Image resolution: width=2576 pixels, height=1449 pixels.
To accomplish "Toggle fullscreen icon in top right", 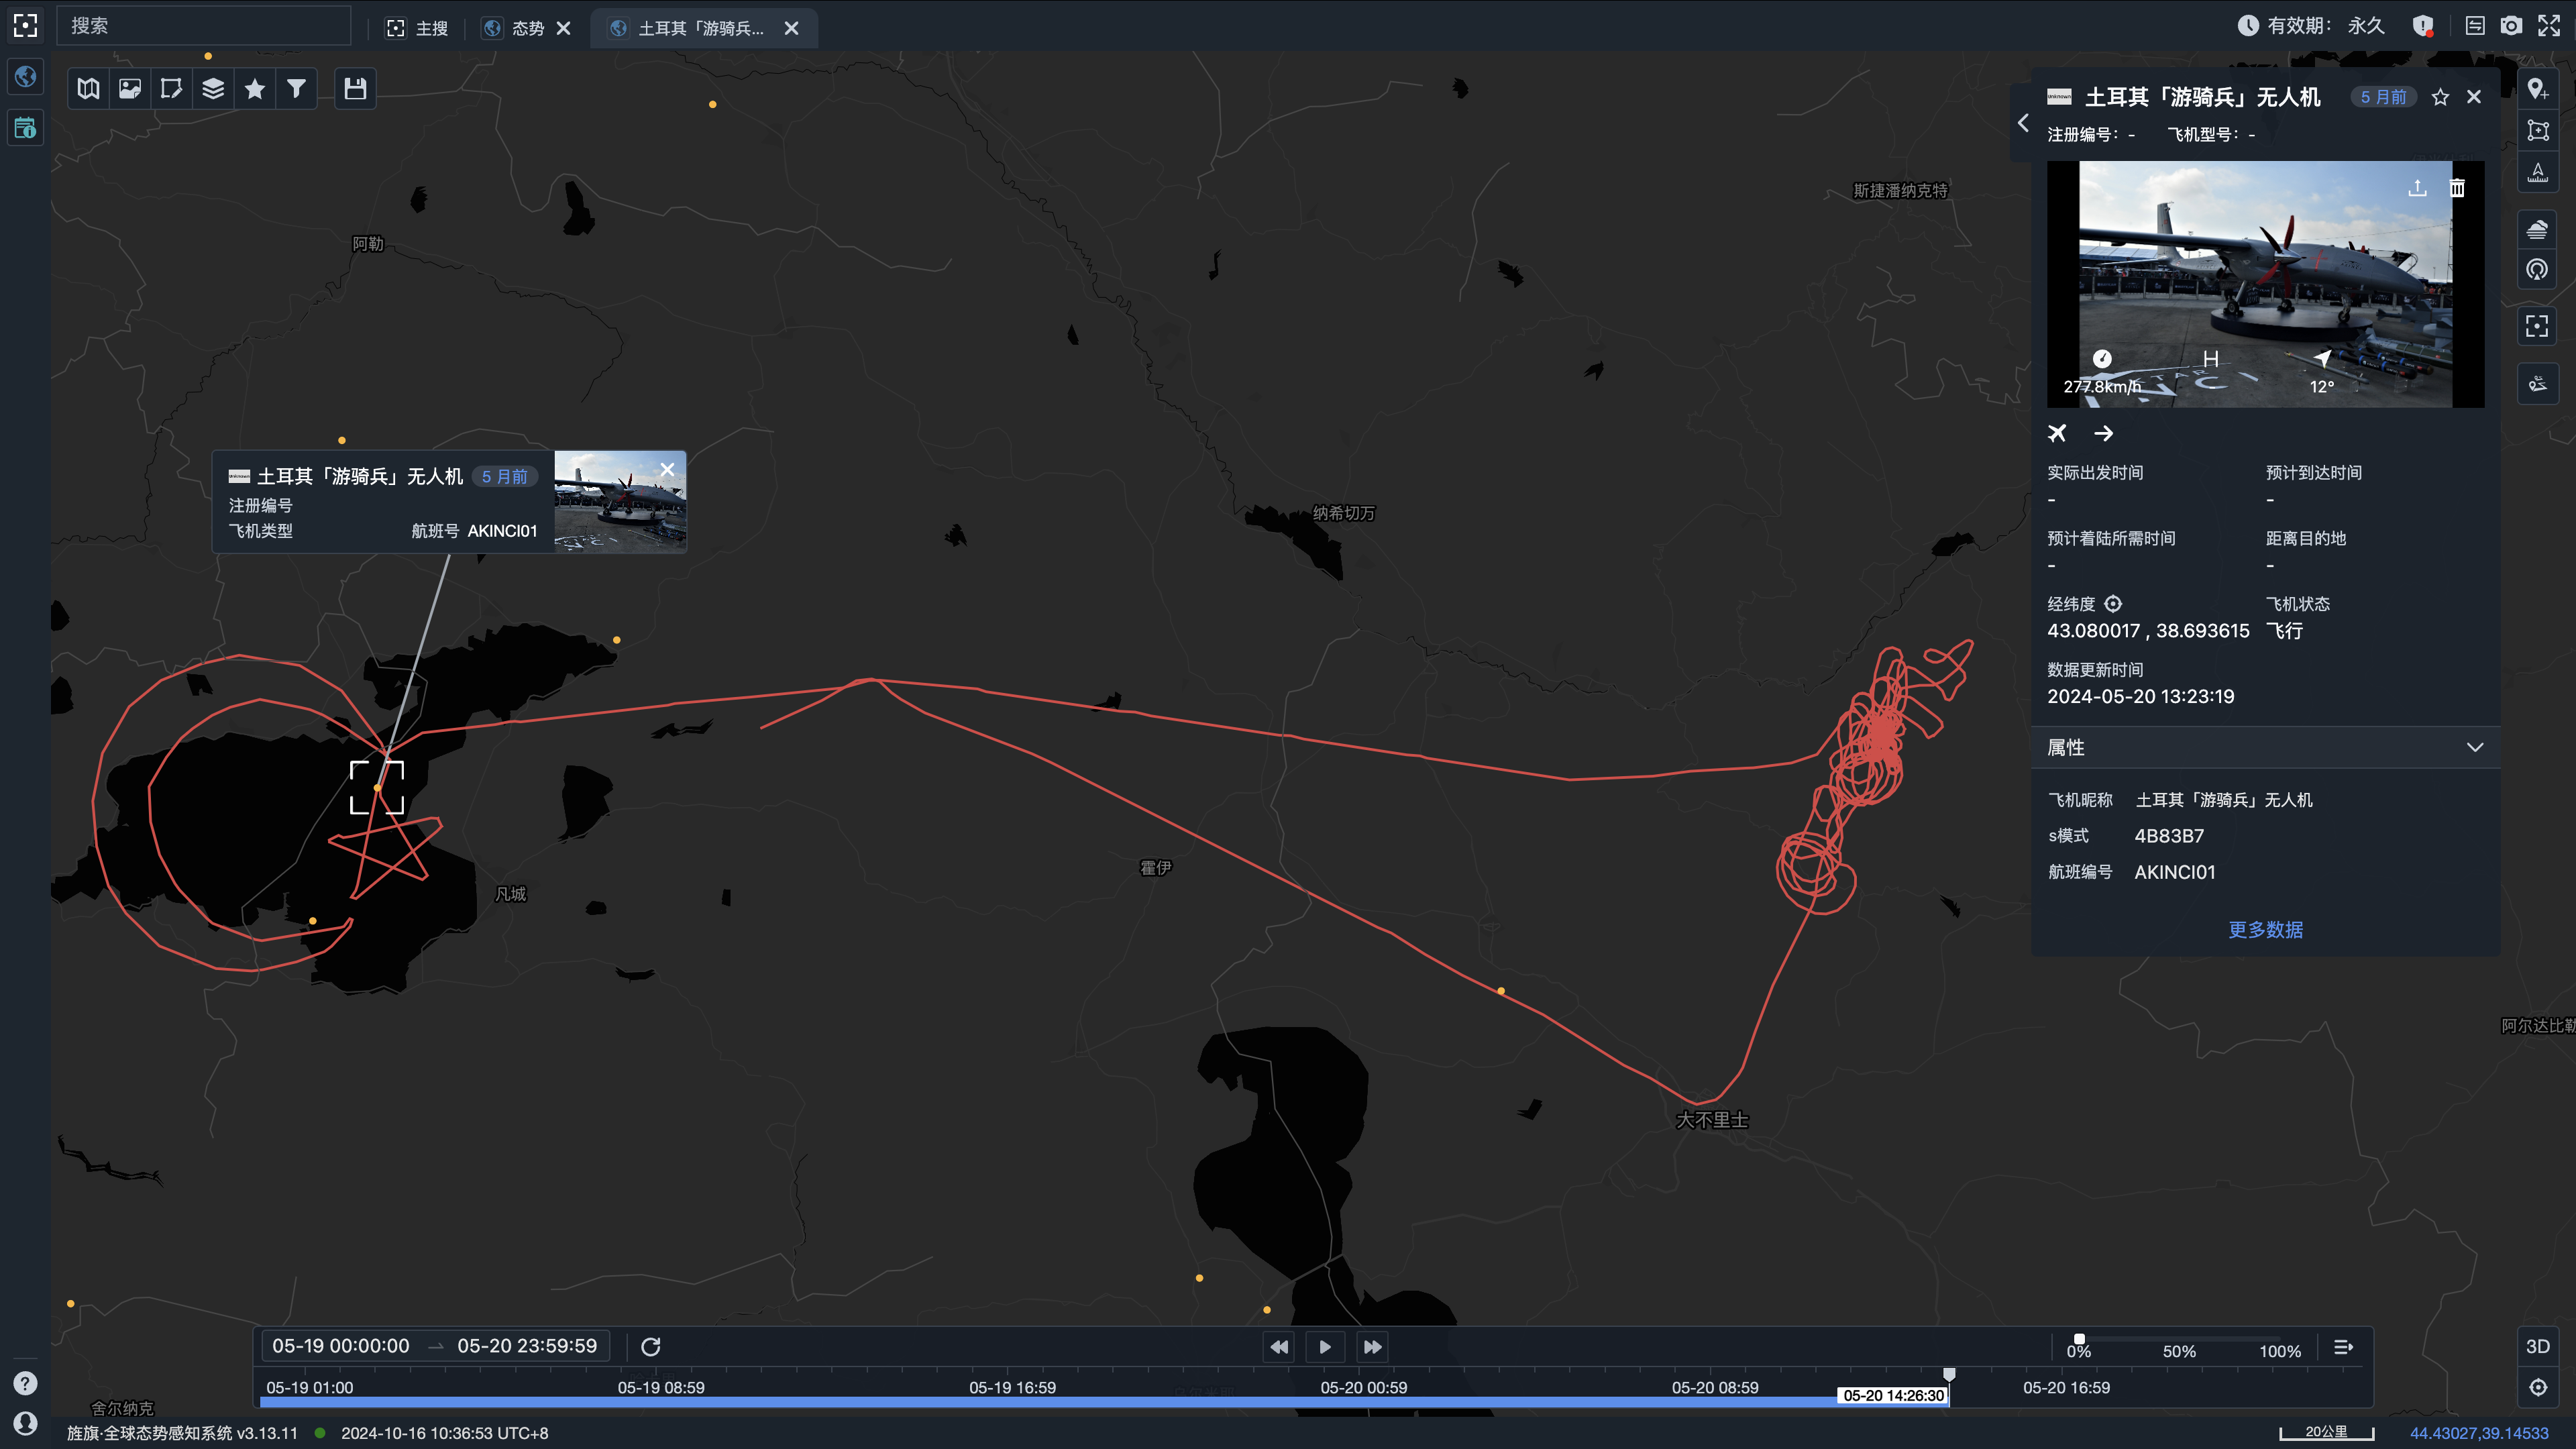I will tap(2549, 26).
